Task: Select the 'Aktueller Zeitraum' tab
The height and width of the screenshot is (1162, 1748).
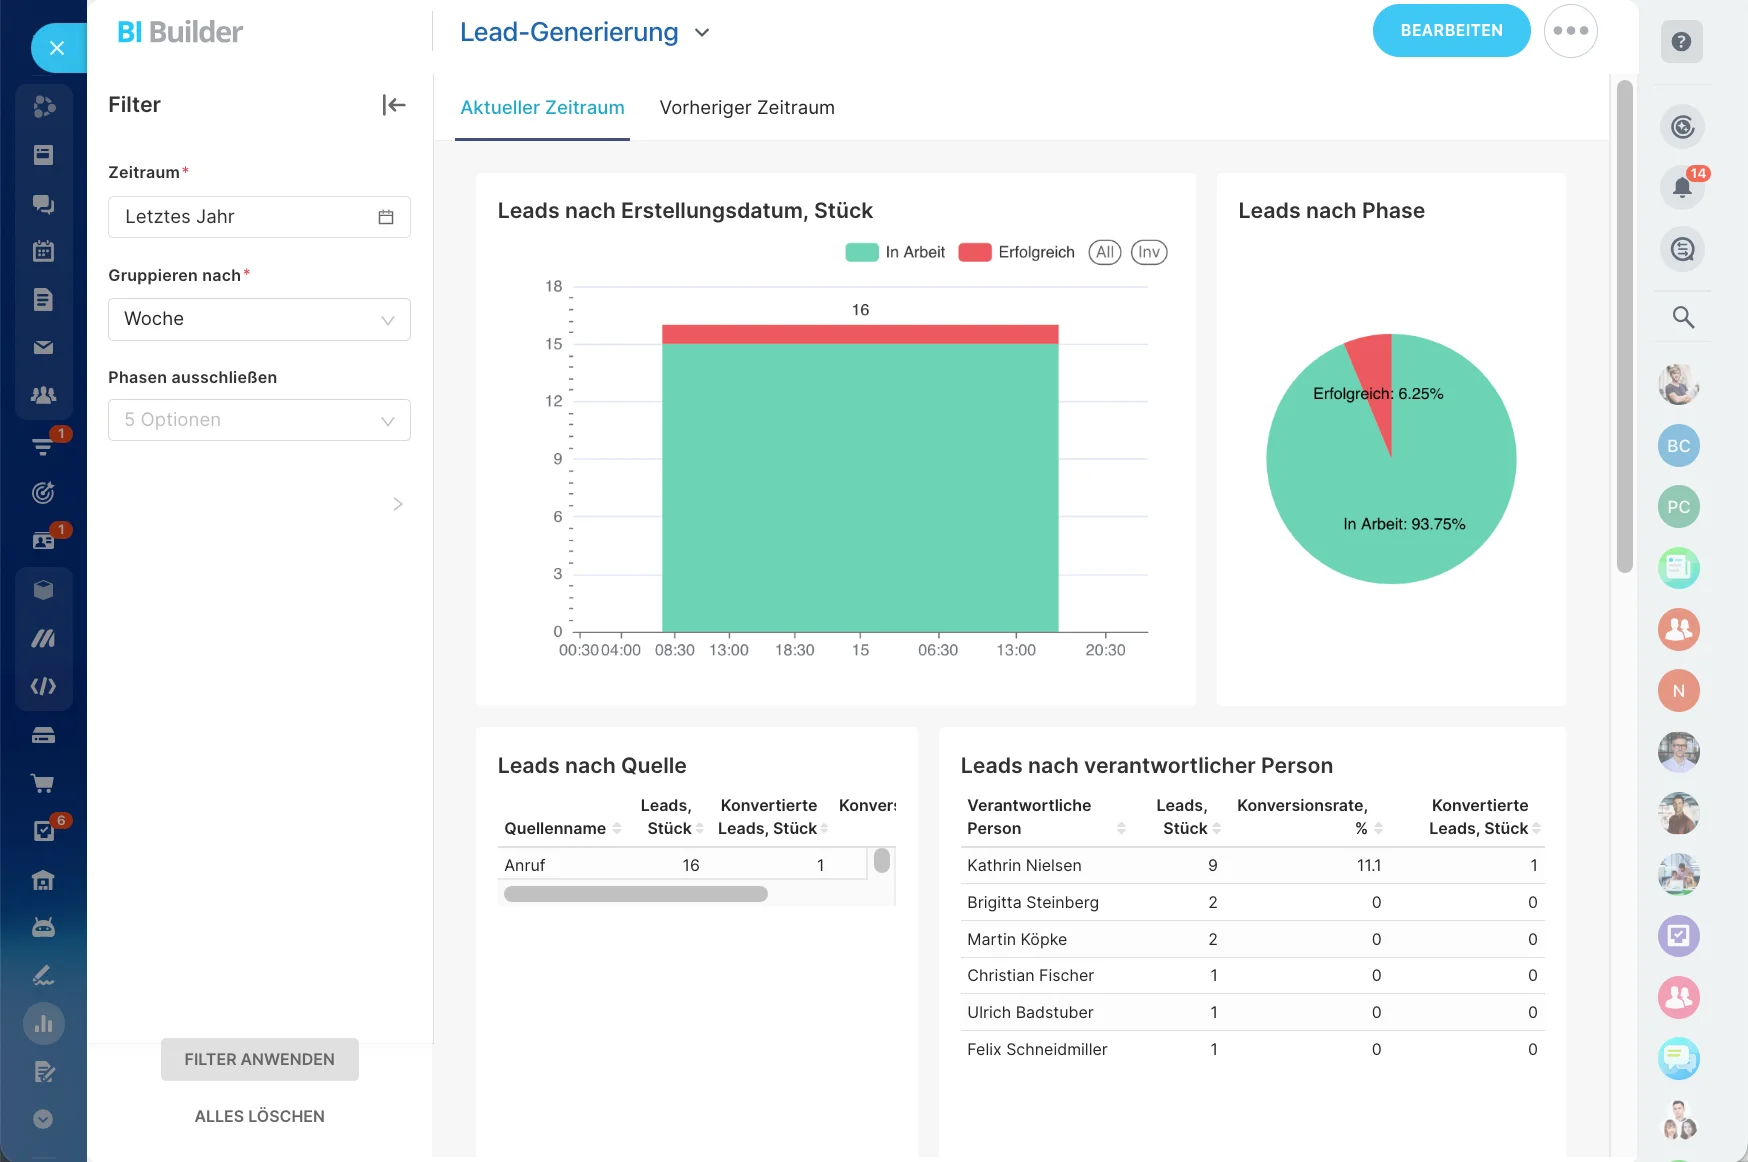Action: (x=542, y=107)
